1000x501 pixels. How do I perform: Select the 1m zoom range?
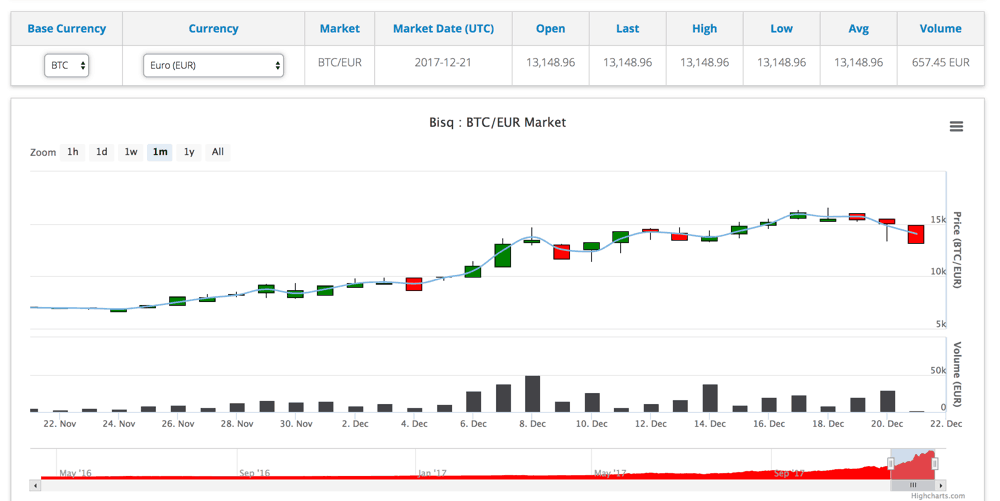[x=160, y=152]
